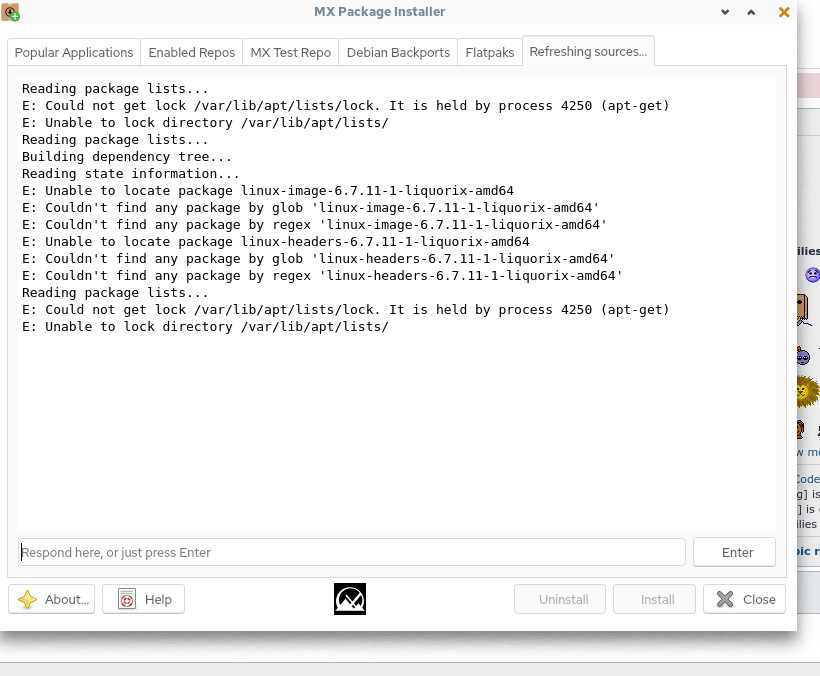Select the MX Test Repo tab

pos(291,52)
